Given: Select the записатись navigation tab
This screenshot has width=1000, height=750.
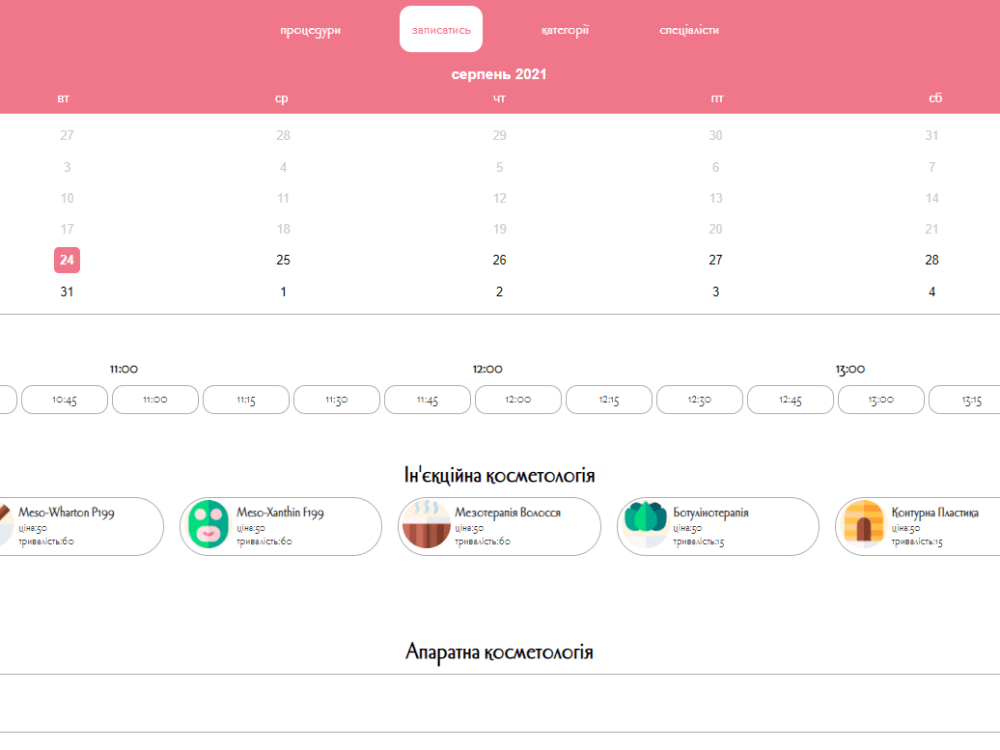Looking at the screenshot, I should click(441, 29).
